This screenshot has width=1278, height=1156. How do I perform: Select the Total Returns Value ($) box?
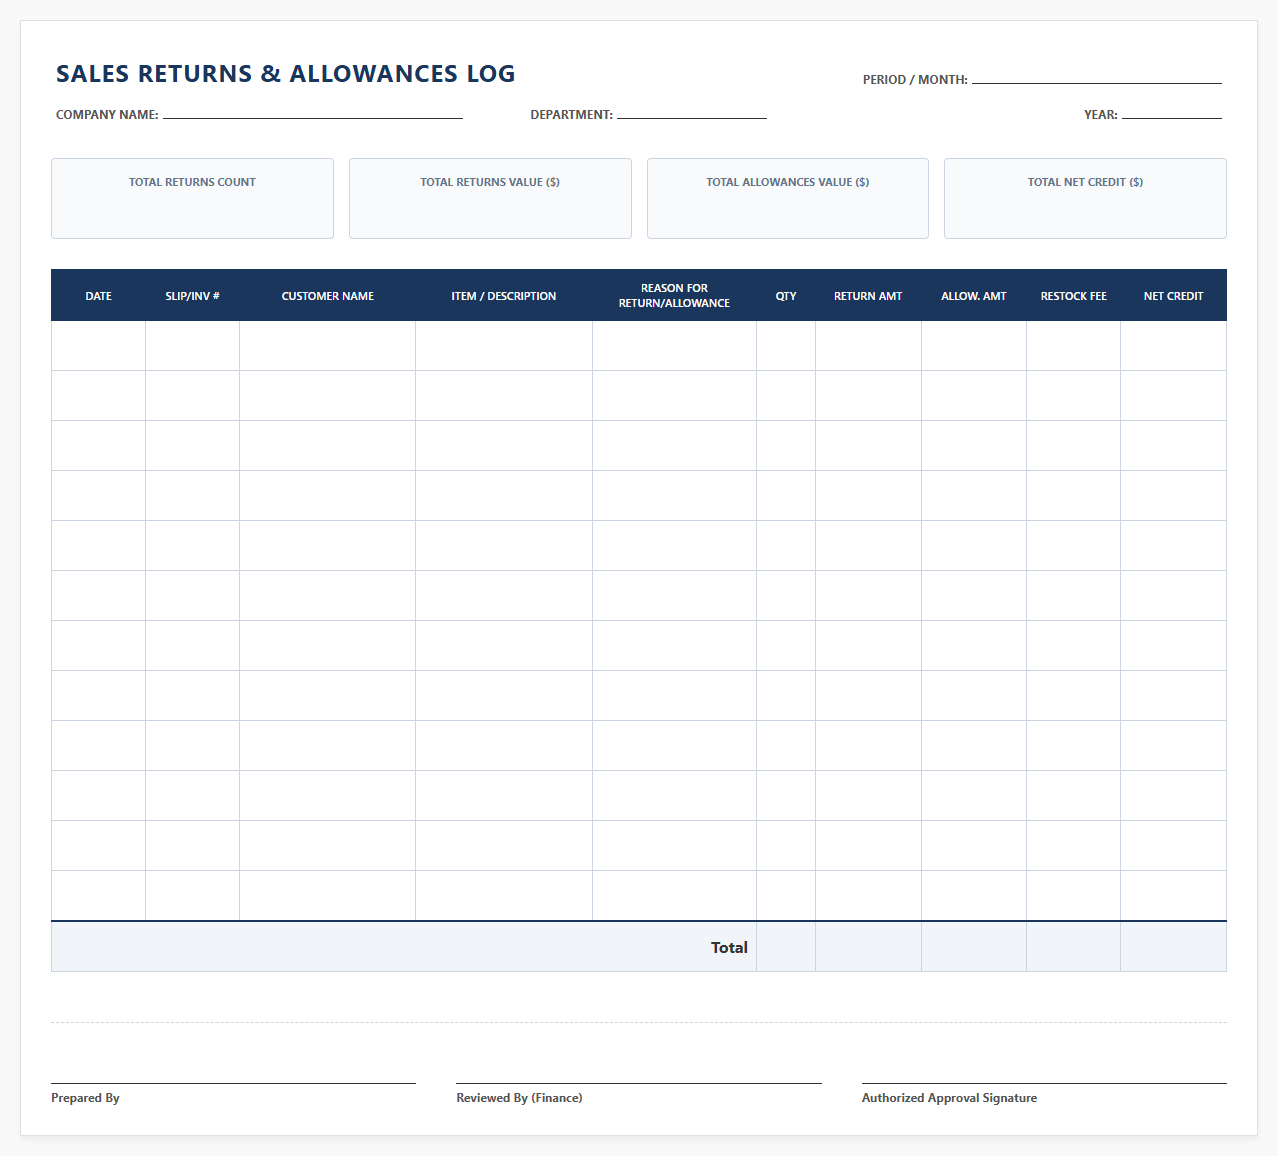(490, 198)
